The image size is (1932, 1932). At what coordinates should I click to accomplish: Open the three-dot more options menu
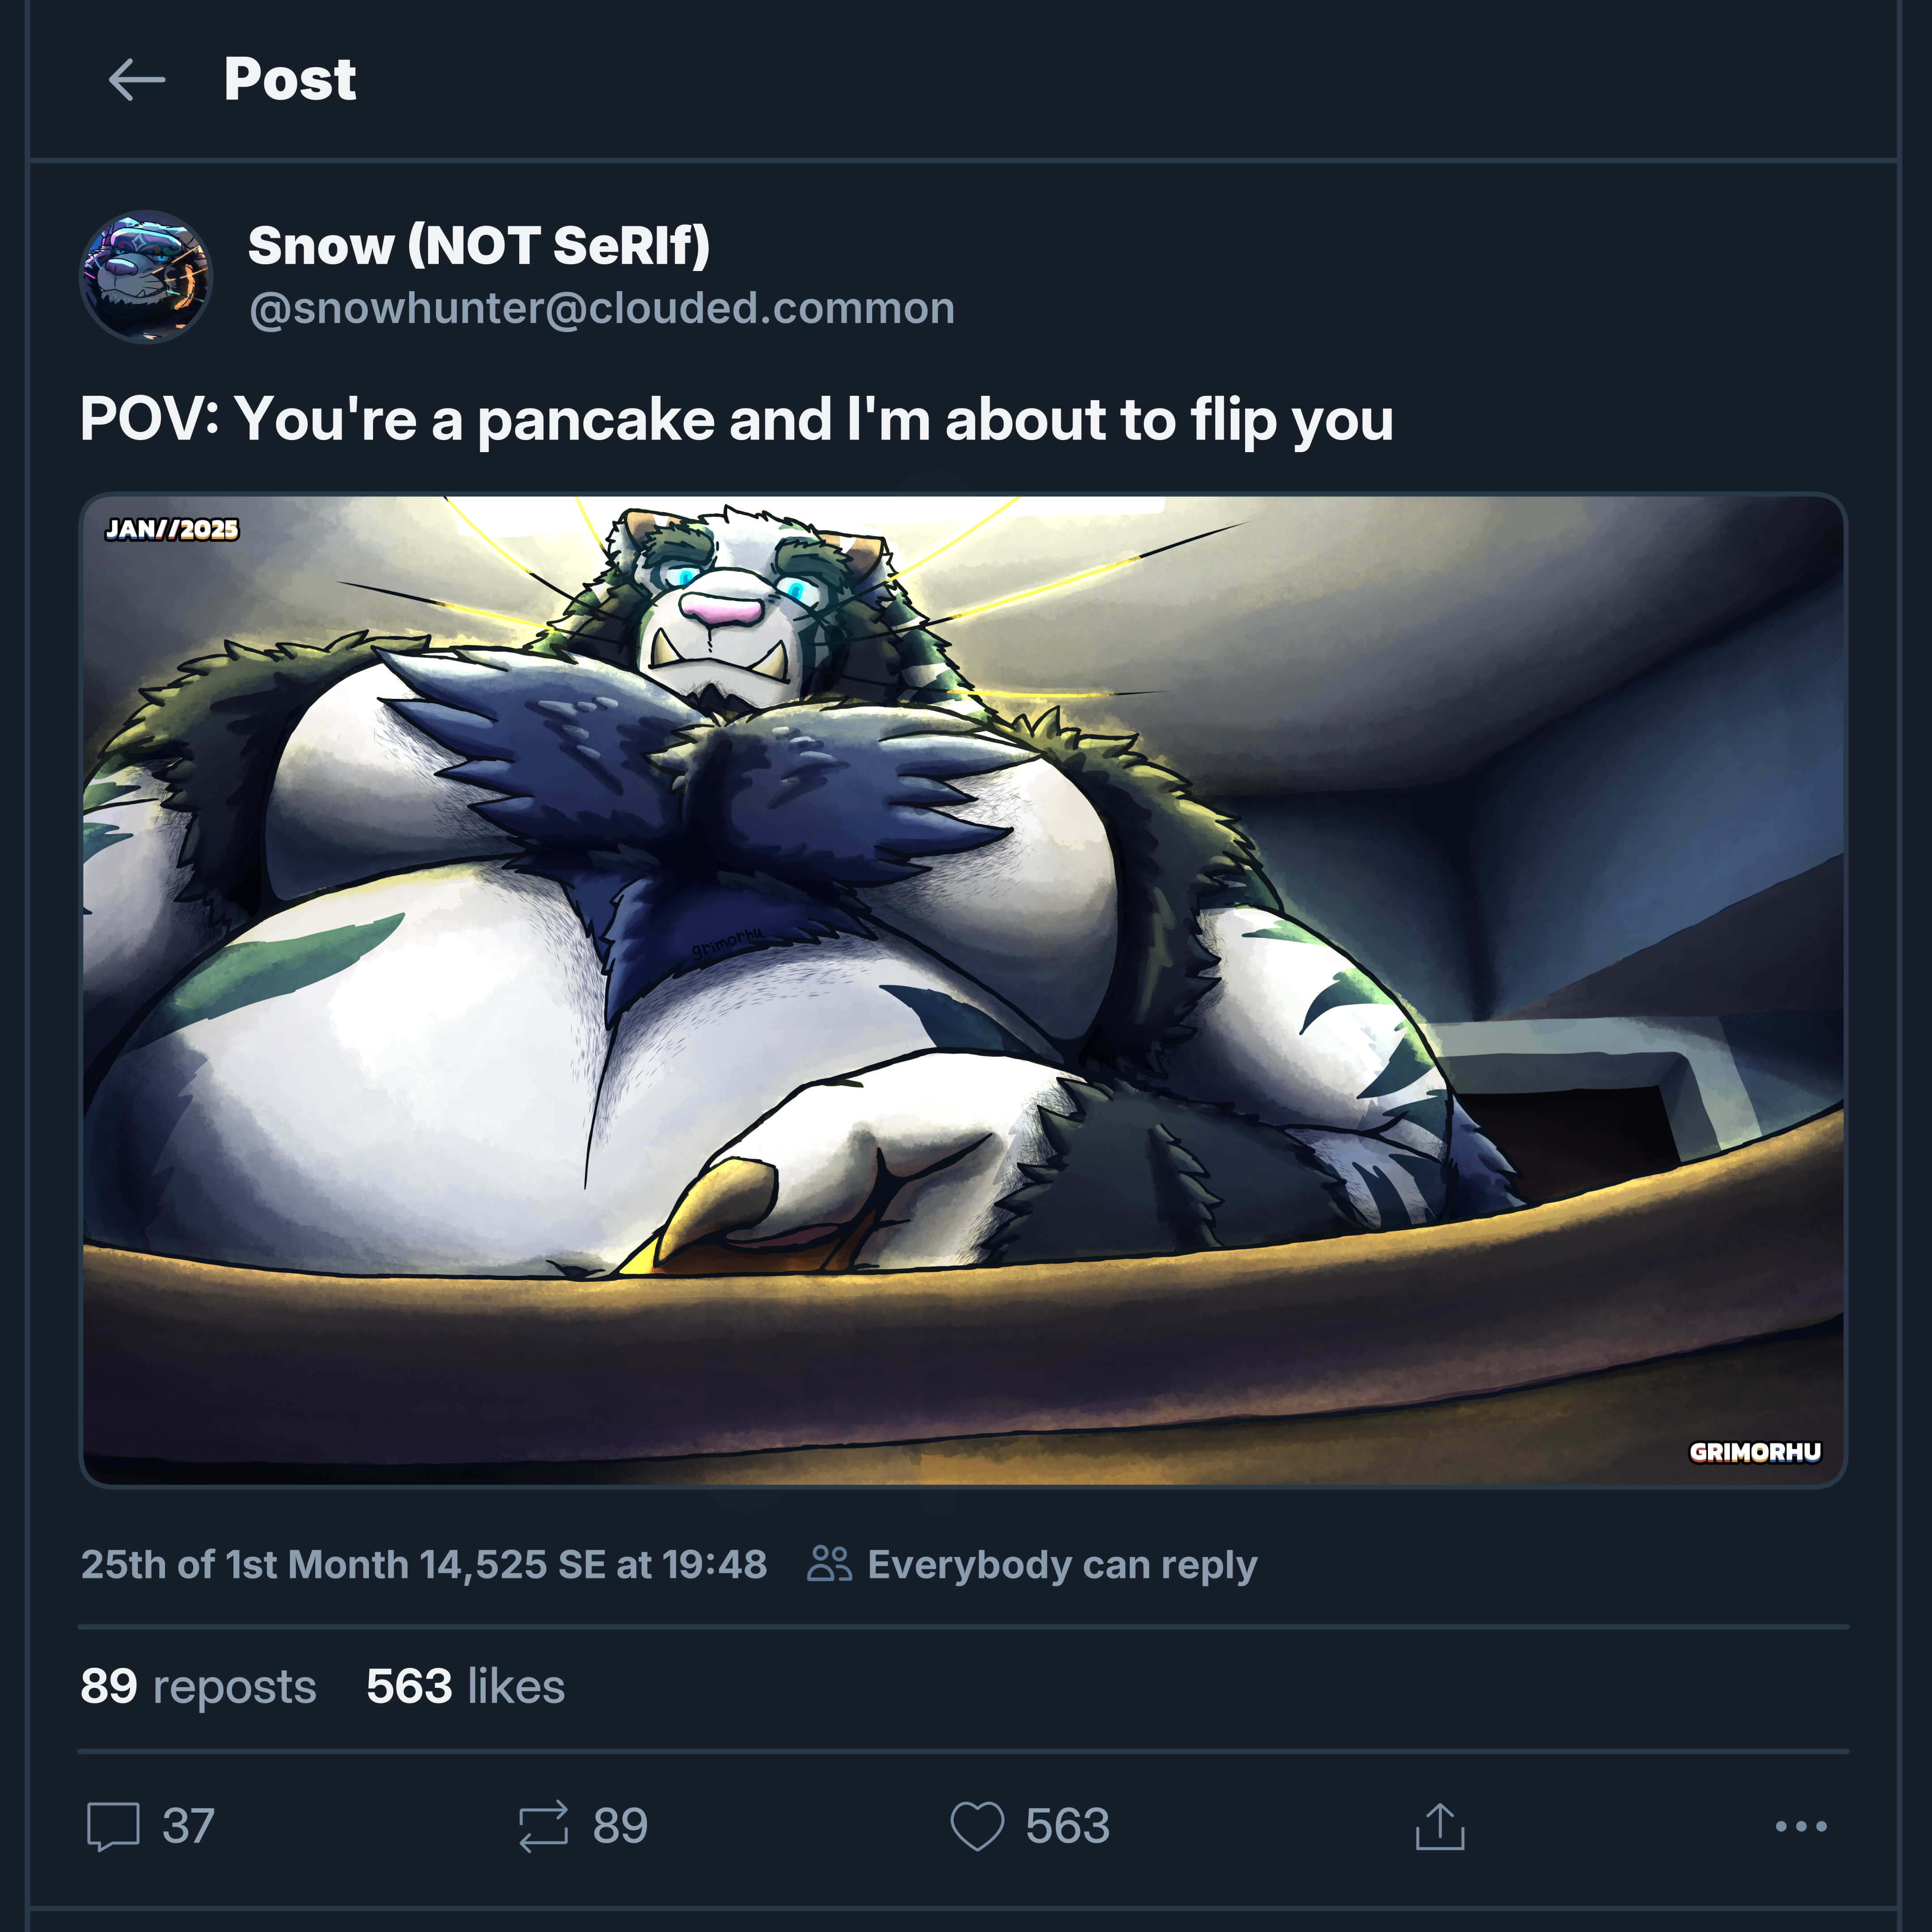(1801, 1826)
